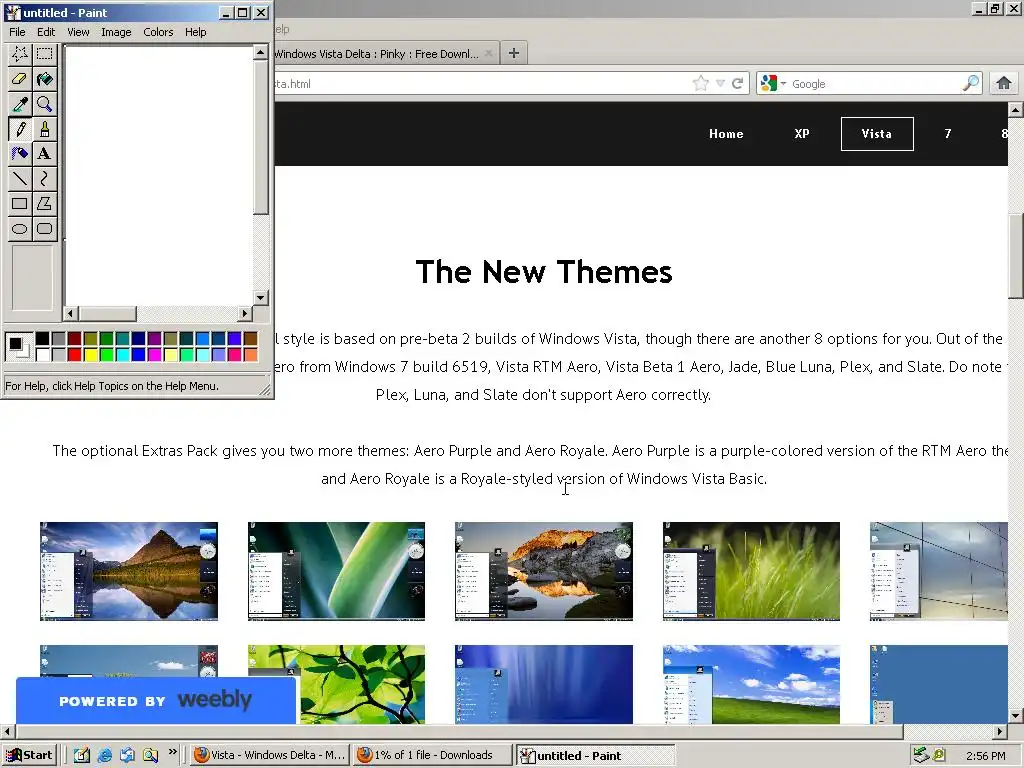
Task: Close the Windows Vista Delta tab
Action: pyautogui.click(x=489, y=54)
